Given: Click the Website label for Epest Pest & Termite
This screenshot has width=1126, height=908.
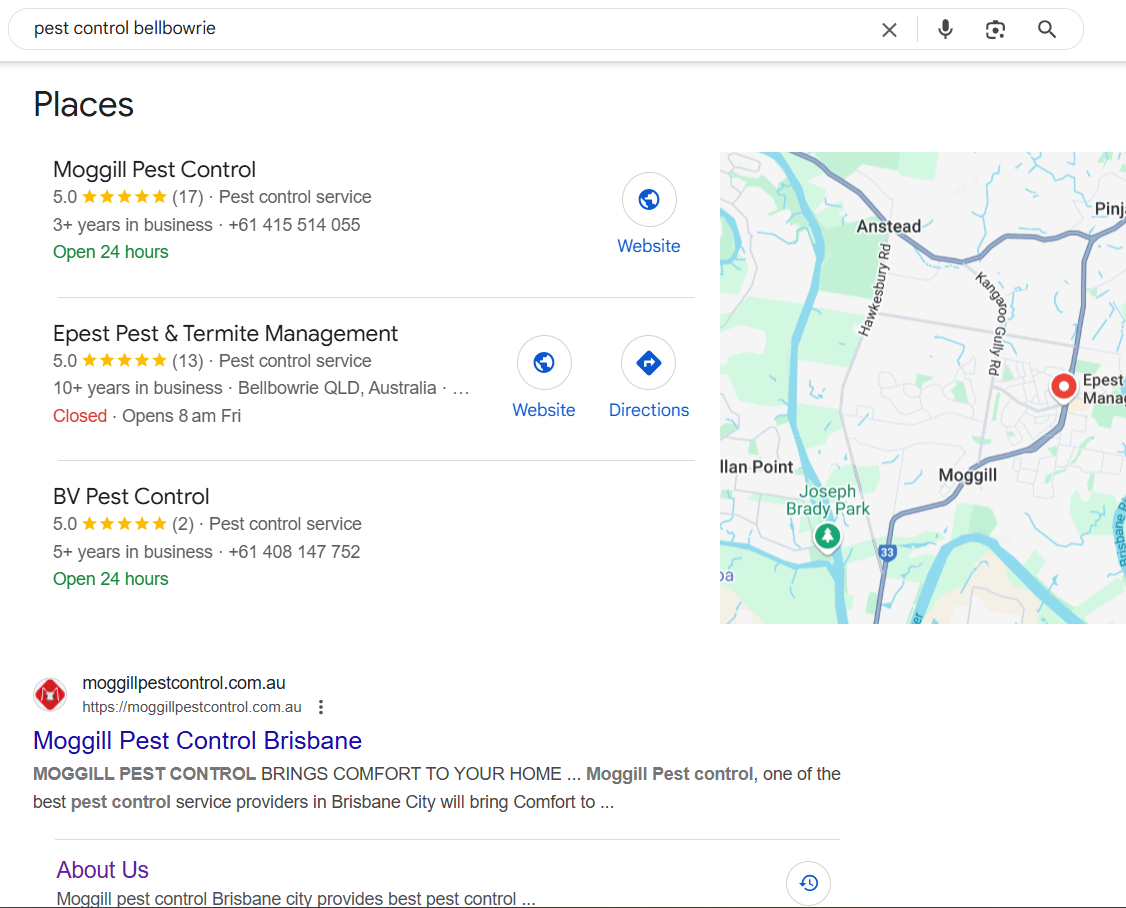Looking at the screenshot, I should [x=544, y=409].
